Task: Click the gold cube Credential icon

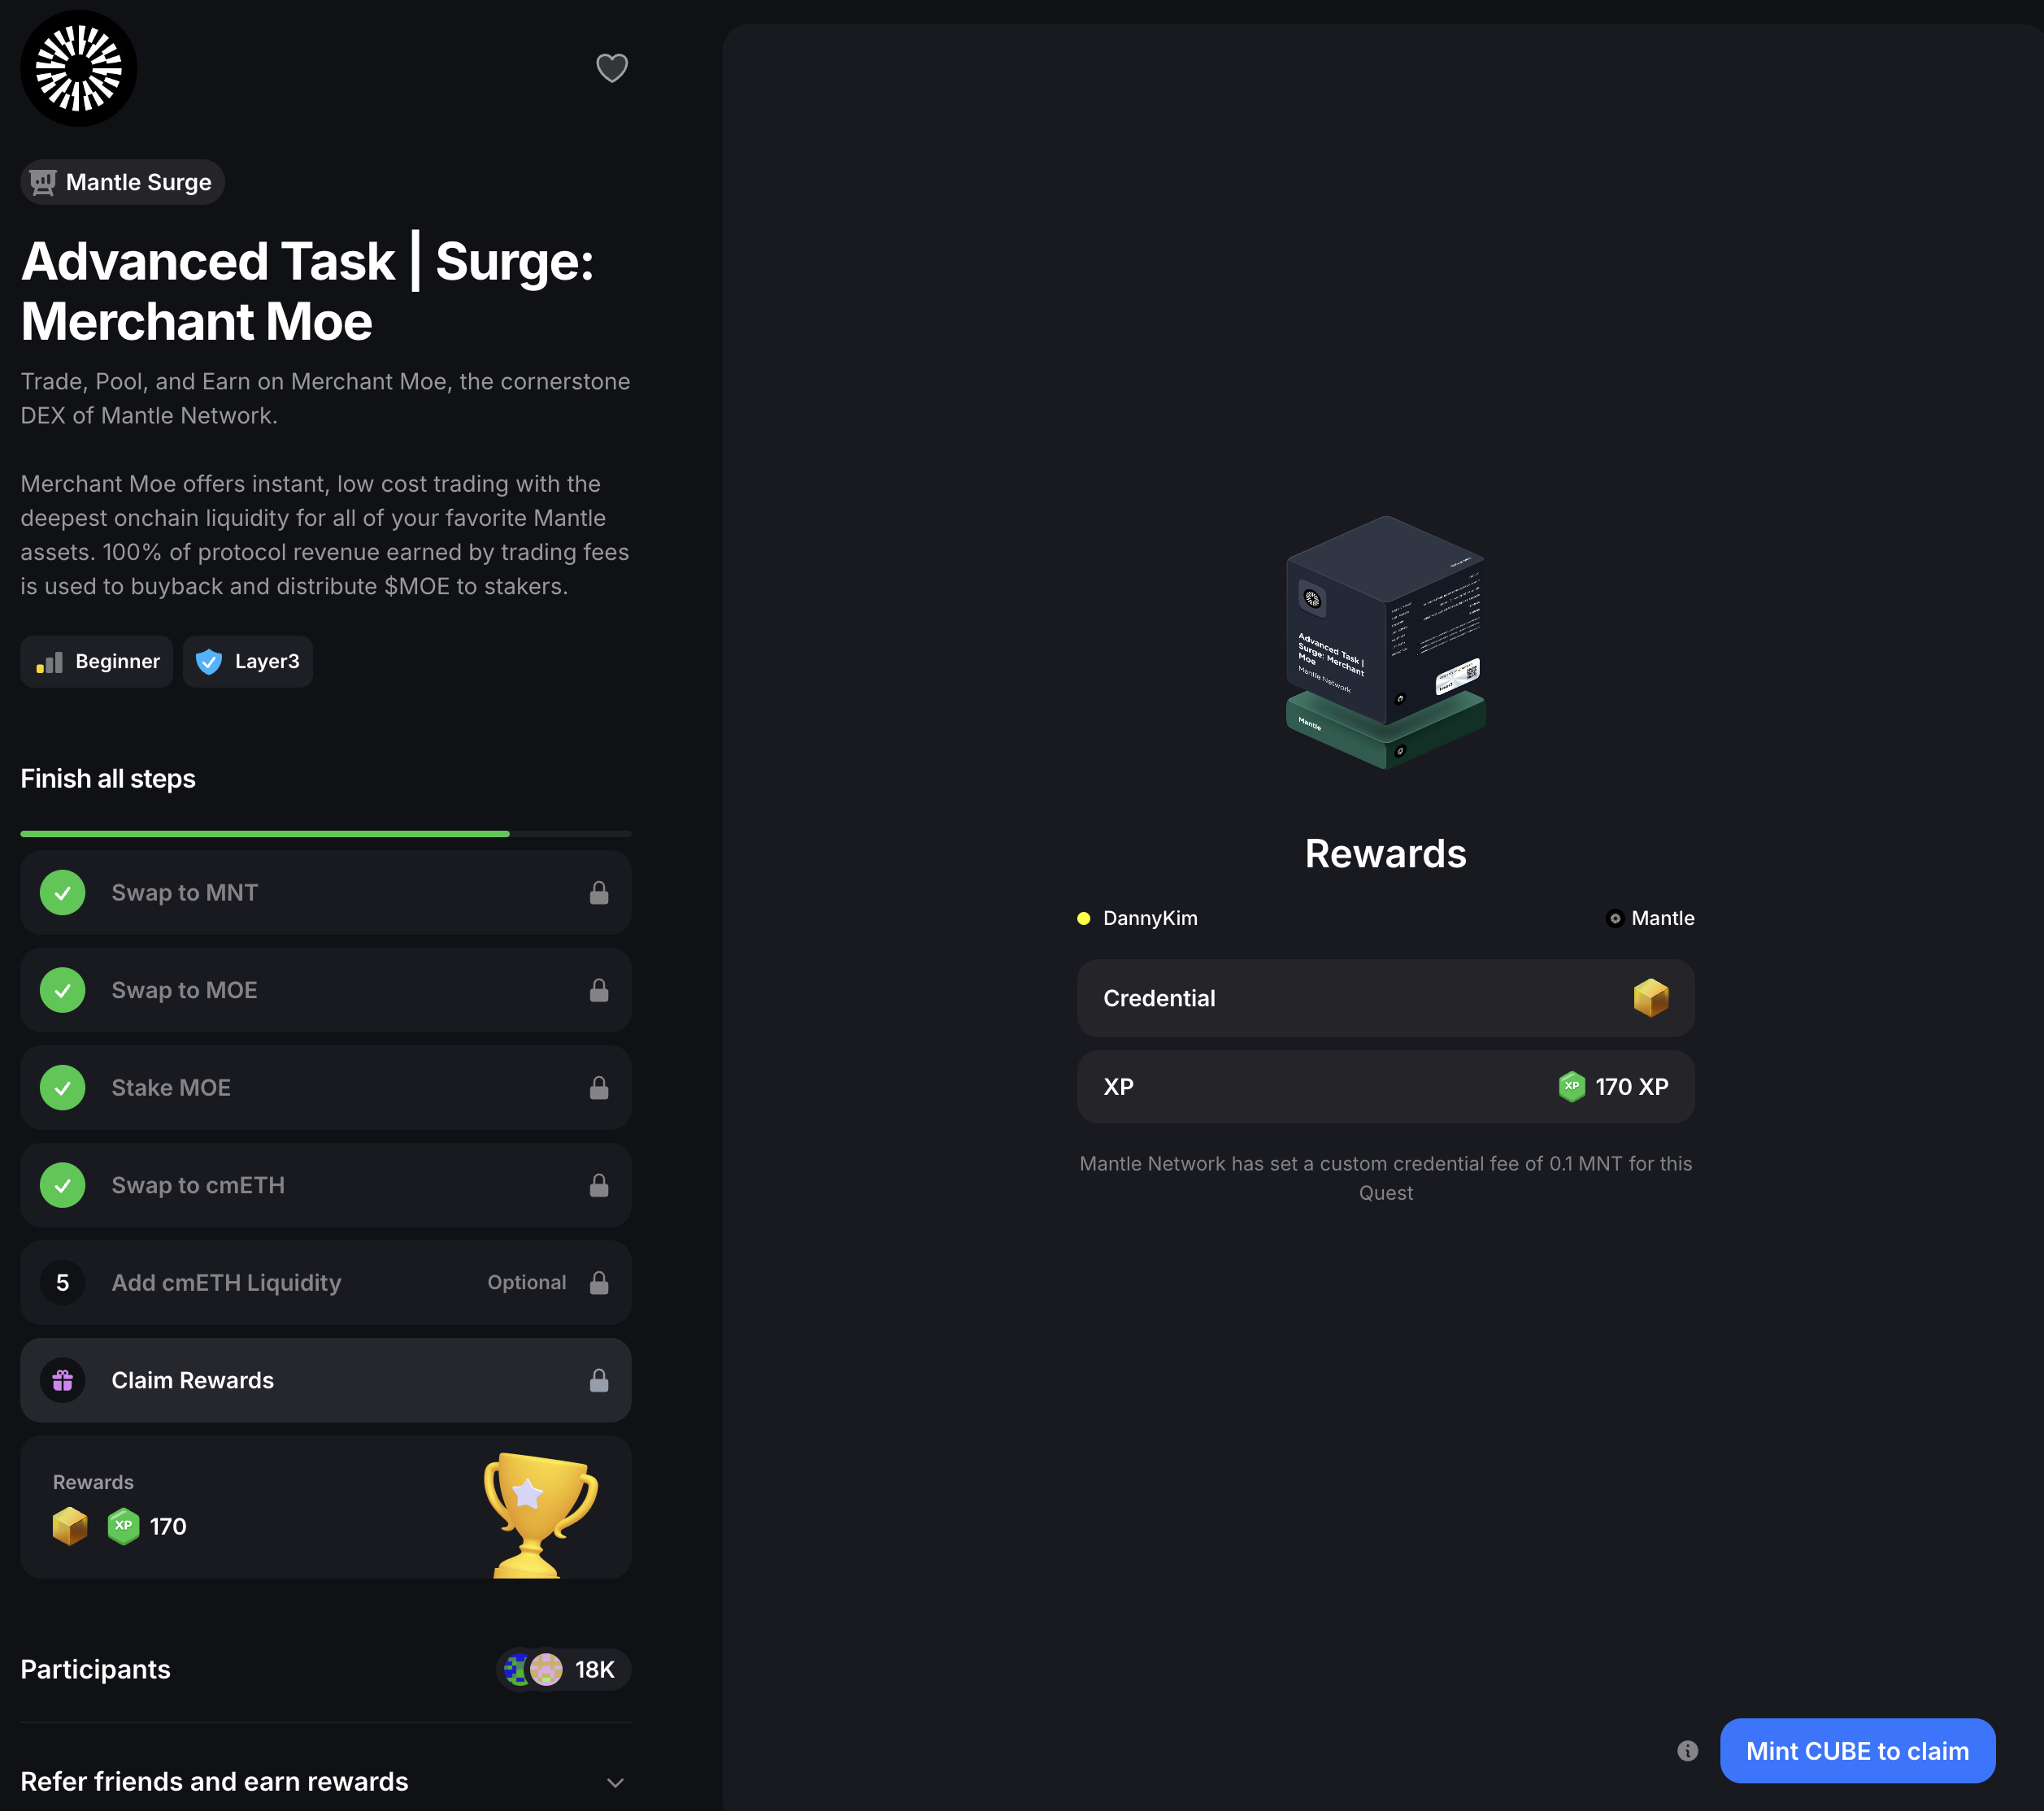Action: 1650,998
